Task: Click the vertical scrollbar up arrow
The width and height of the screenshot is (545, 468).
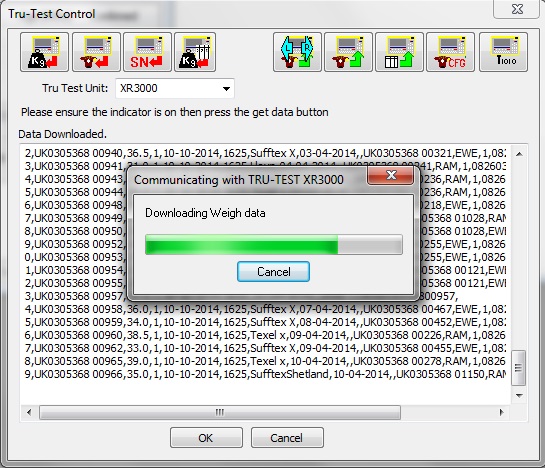Action: point(519,154)
